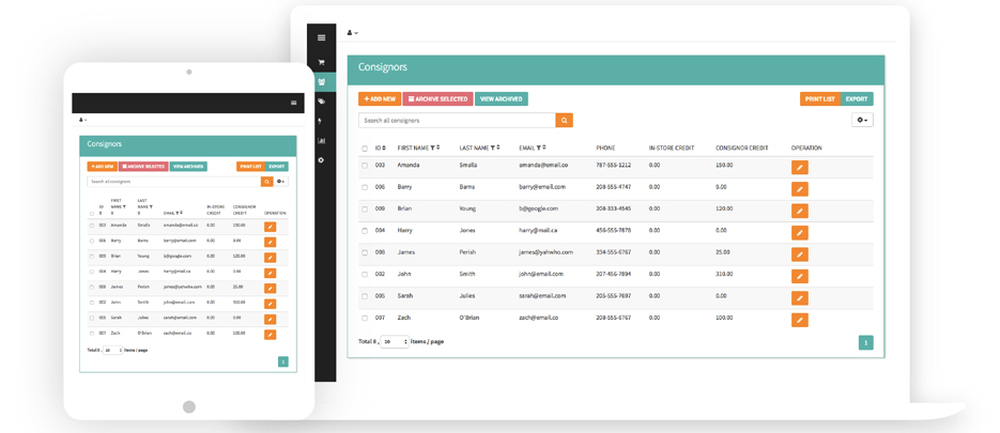Open the user account dropdown on the laptop
This screenshot has height=433, width=1000.
[352, 33]
